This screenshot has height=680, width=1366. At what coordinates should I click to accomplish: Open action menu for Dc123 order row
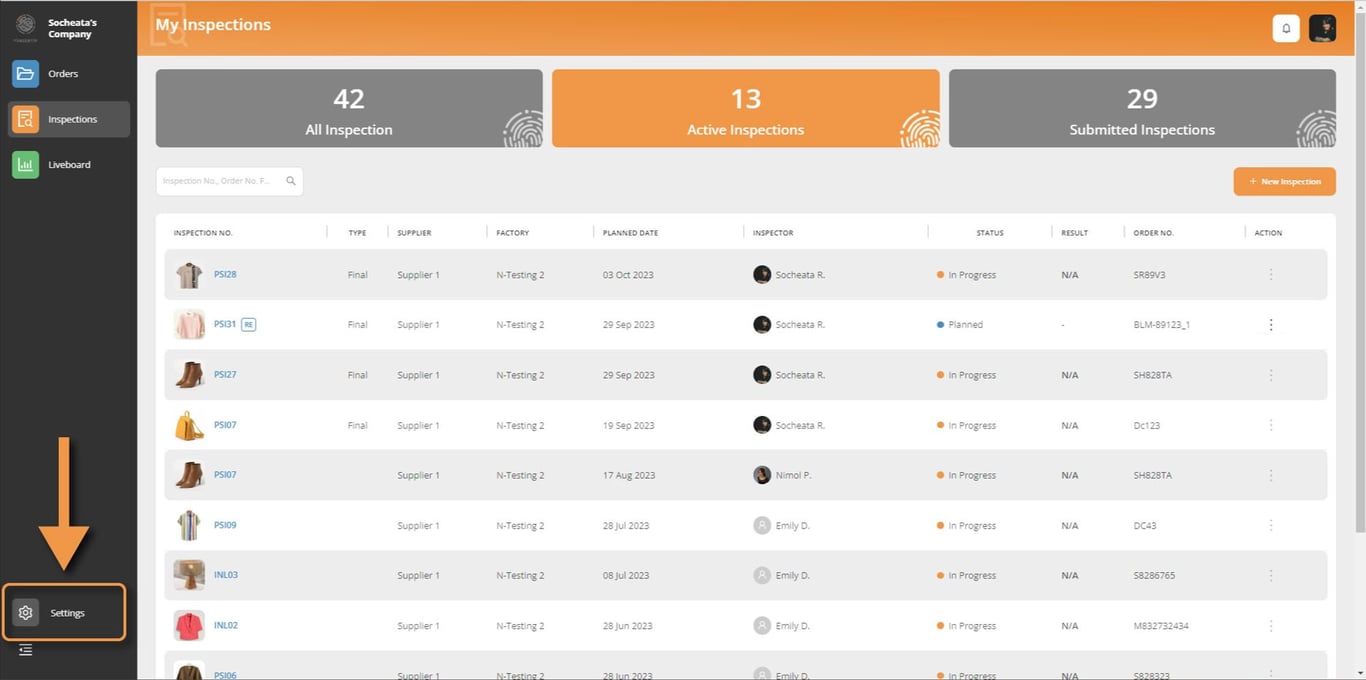1271,425
